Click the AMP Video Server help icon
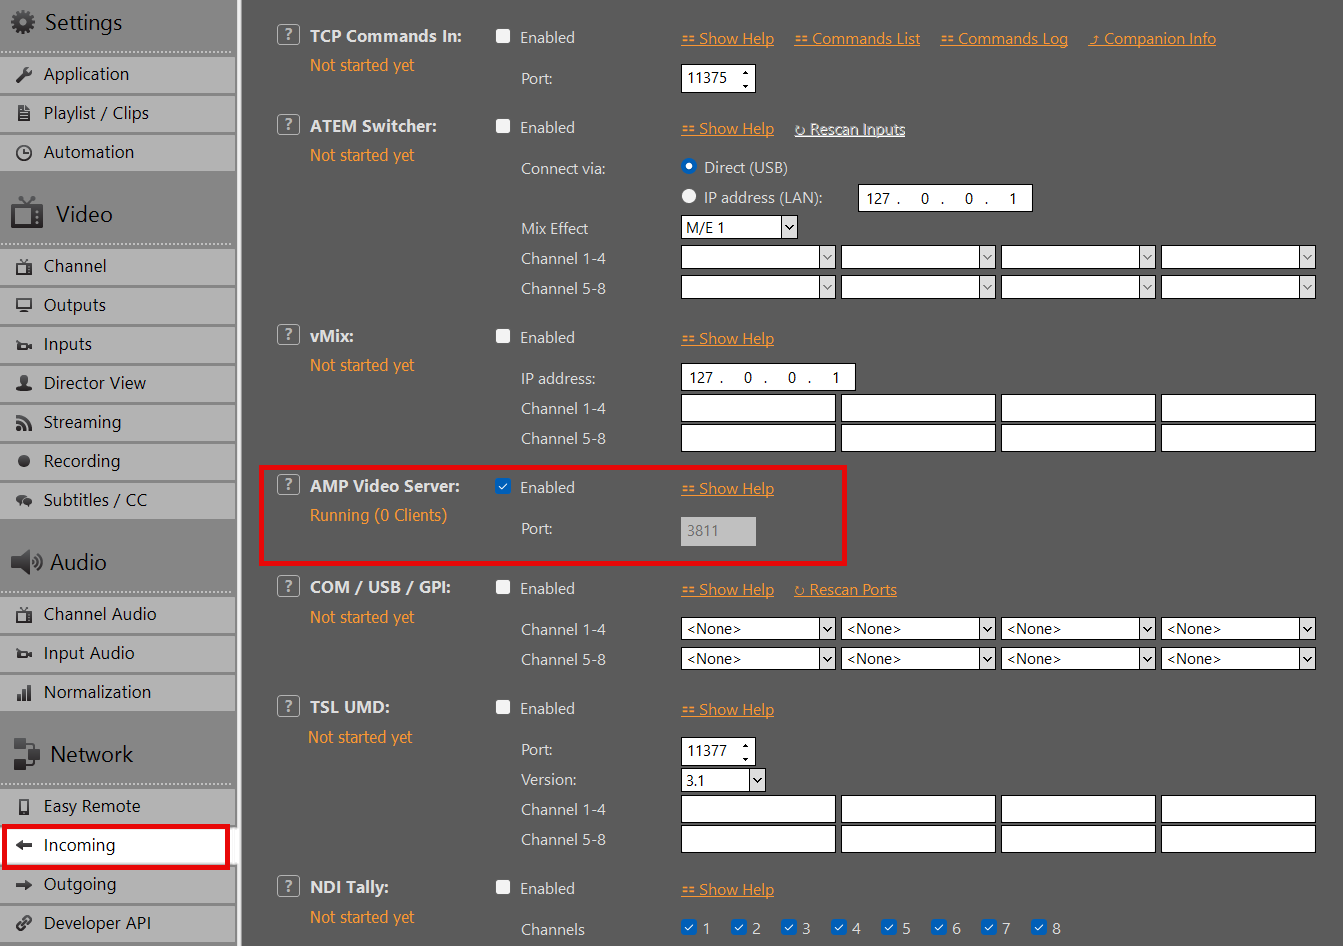 point(288,485)
